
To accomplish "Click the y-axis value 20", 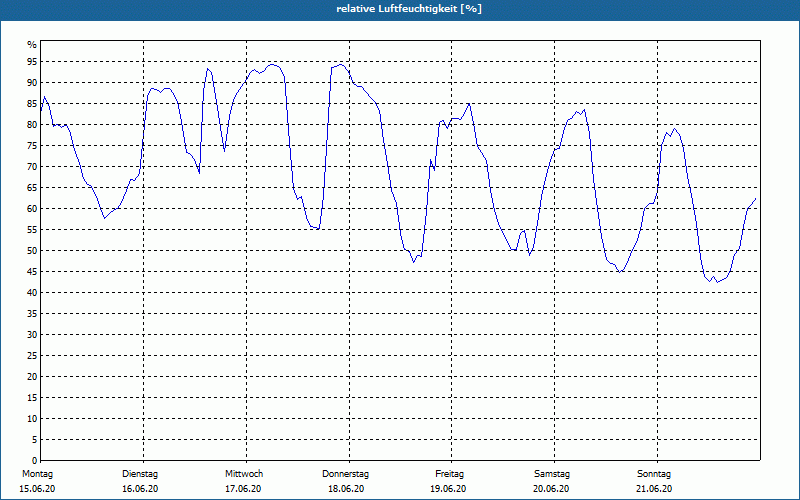I will [x=32, y=377].
